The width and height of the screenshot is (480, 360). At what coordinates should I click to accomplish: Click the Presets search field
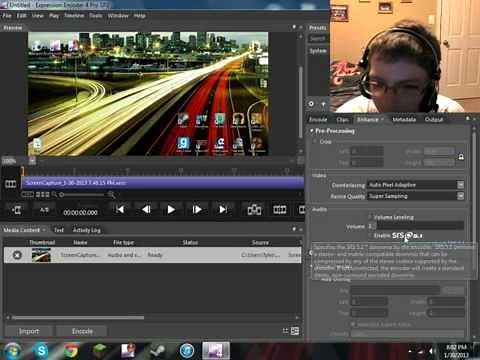click(x=318, y=39)
